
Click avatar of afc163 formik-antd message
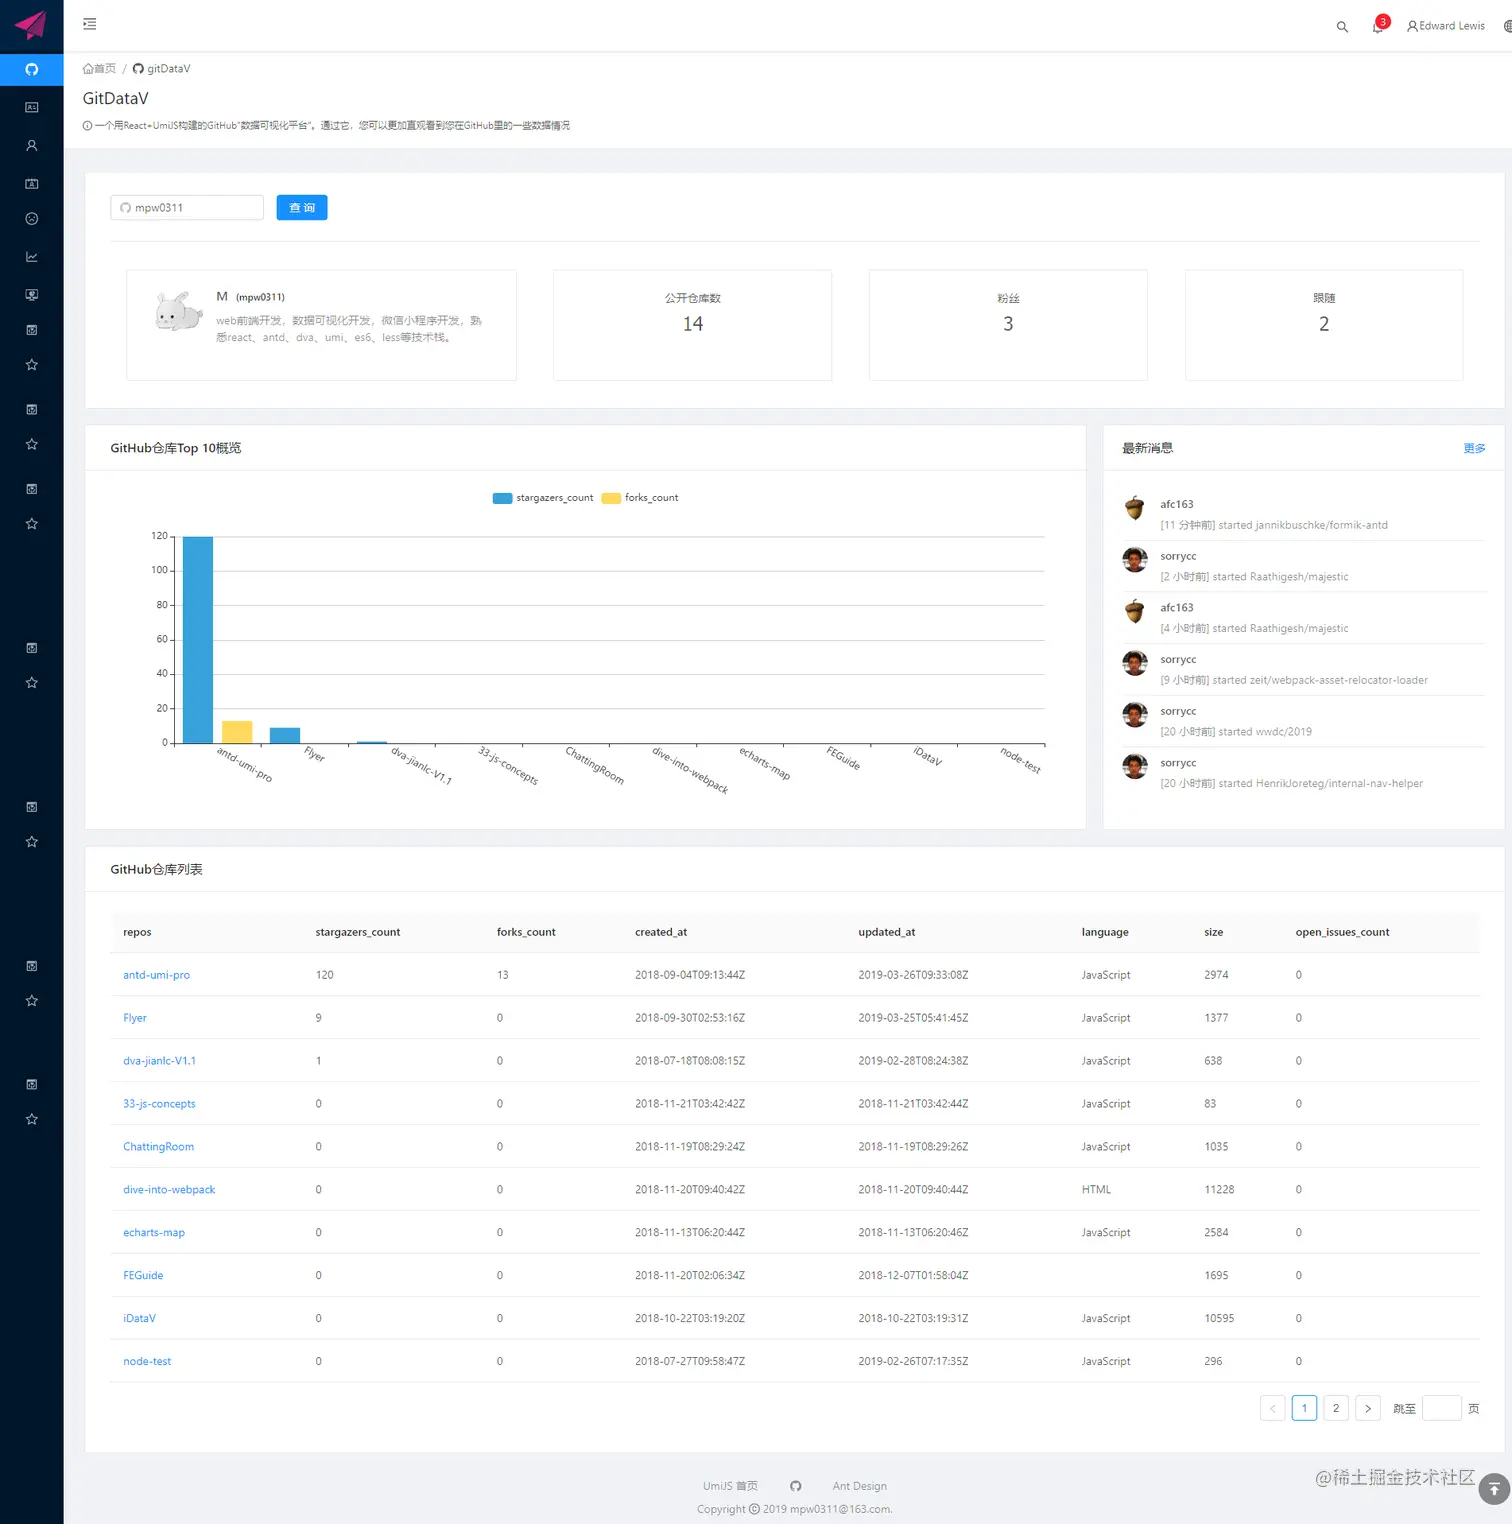[x=1135, y=508]
